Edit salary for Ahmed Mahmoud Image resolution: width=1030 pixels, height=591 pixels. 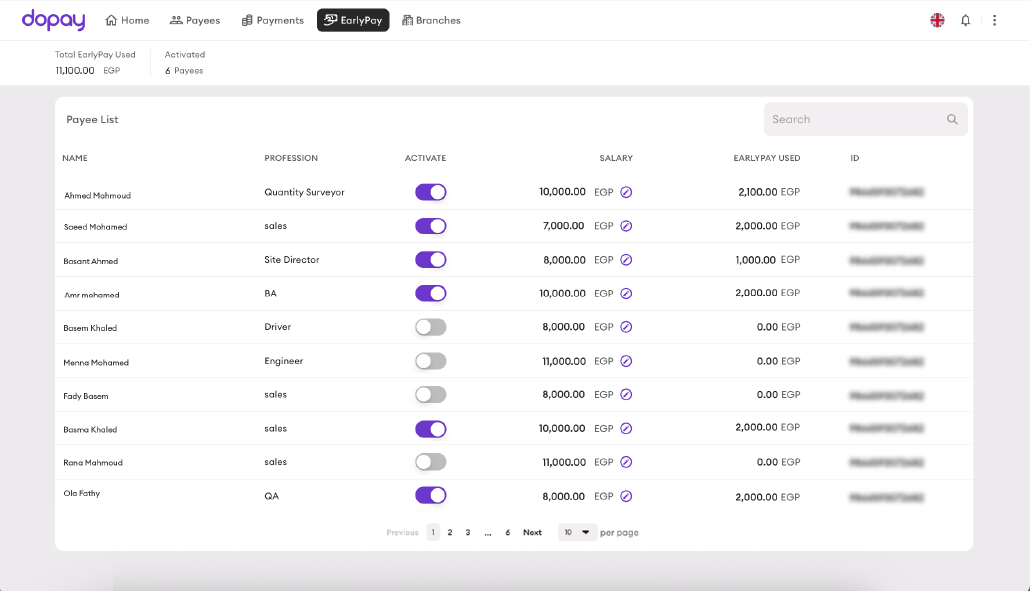[626, 192]
